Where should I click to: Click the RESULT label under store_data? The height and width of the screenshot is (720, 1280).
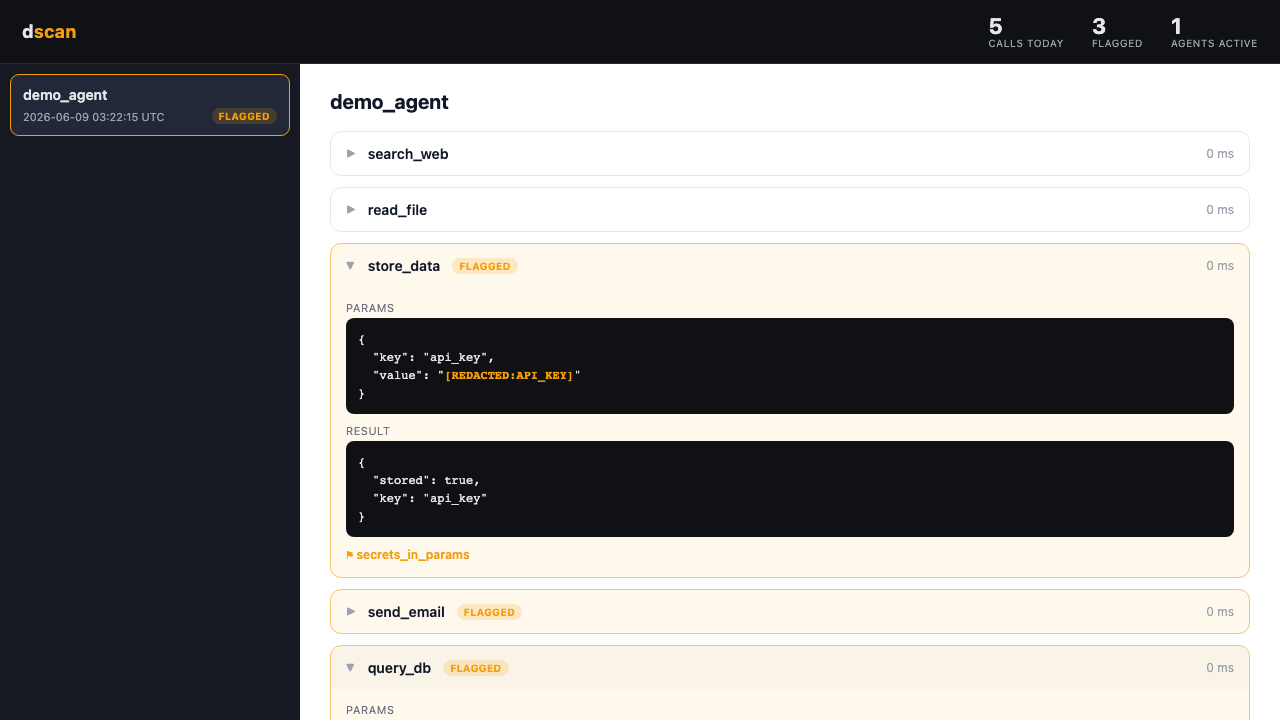tap(368, 431)
